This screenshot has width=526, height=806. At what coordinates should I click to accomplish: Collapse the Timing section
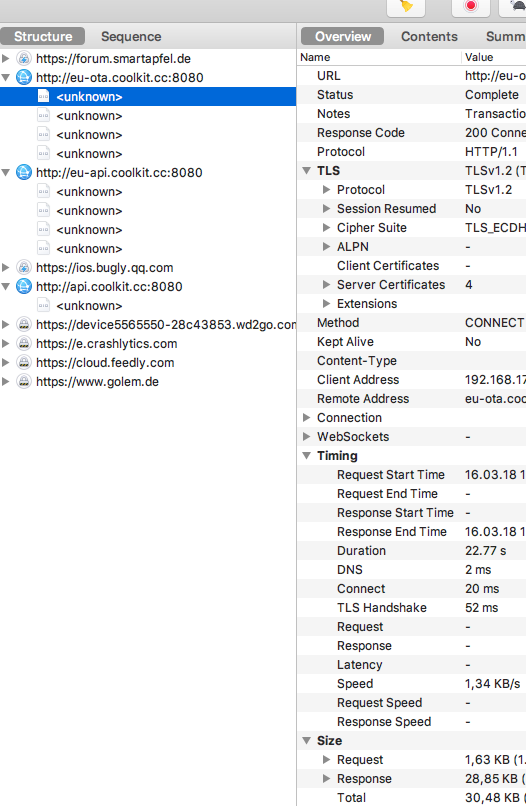[306, 455]
